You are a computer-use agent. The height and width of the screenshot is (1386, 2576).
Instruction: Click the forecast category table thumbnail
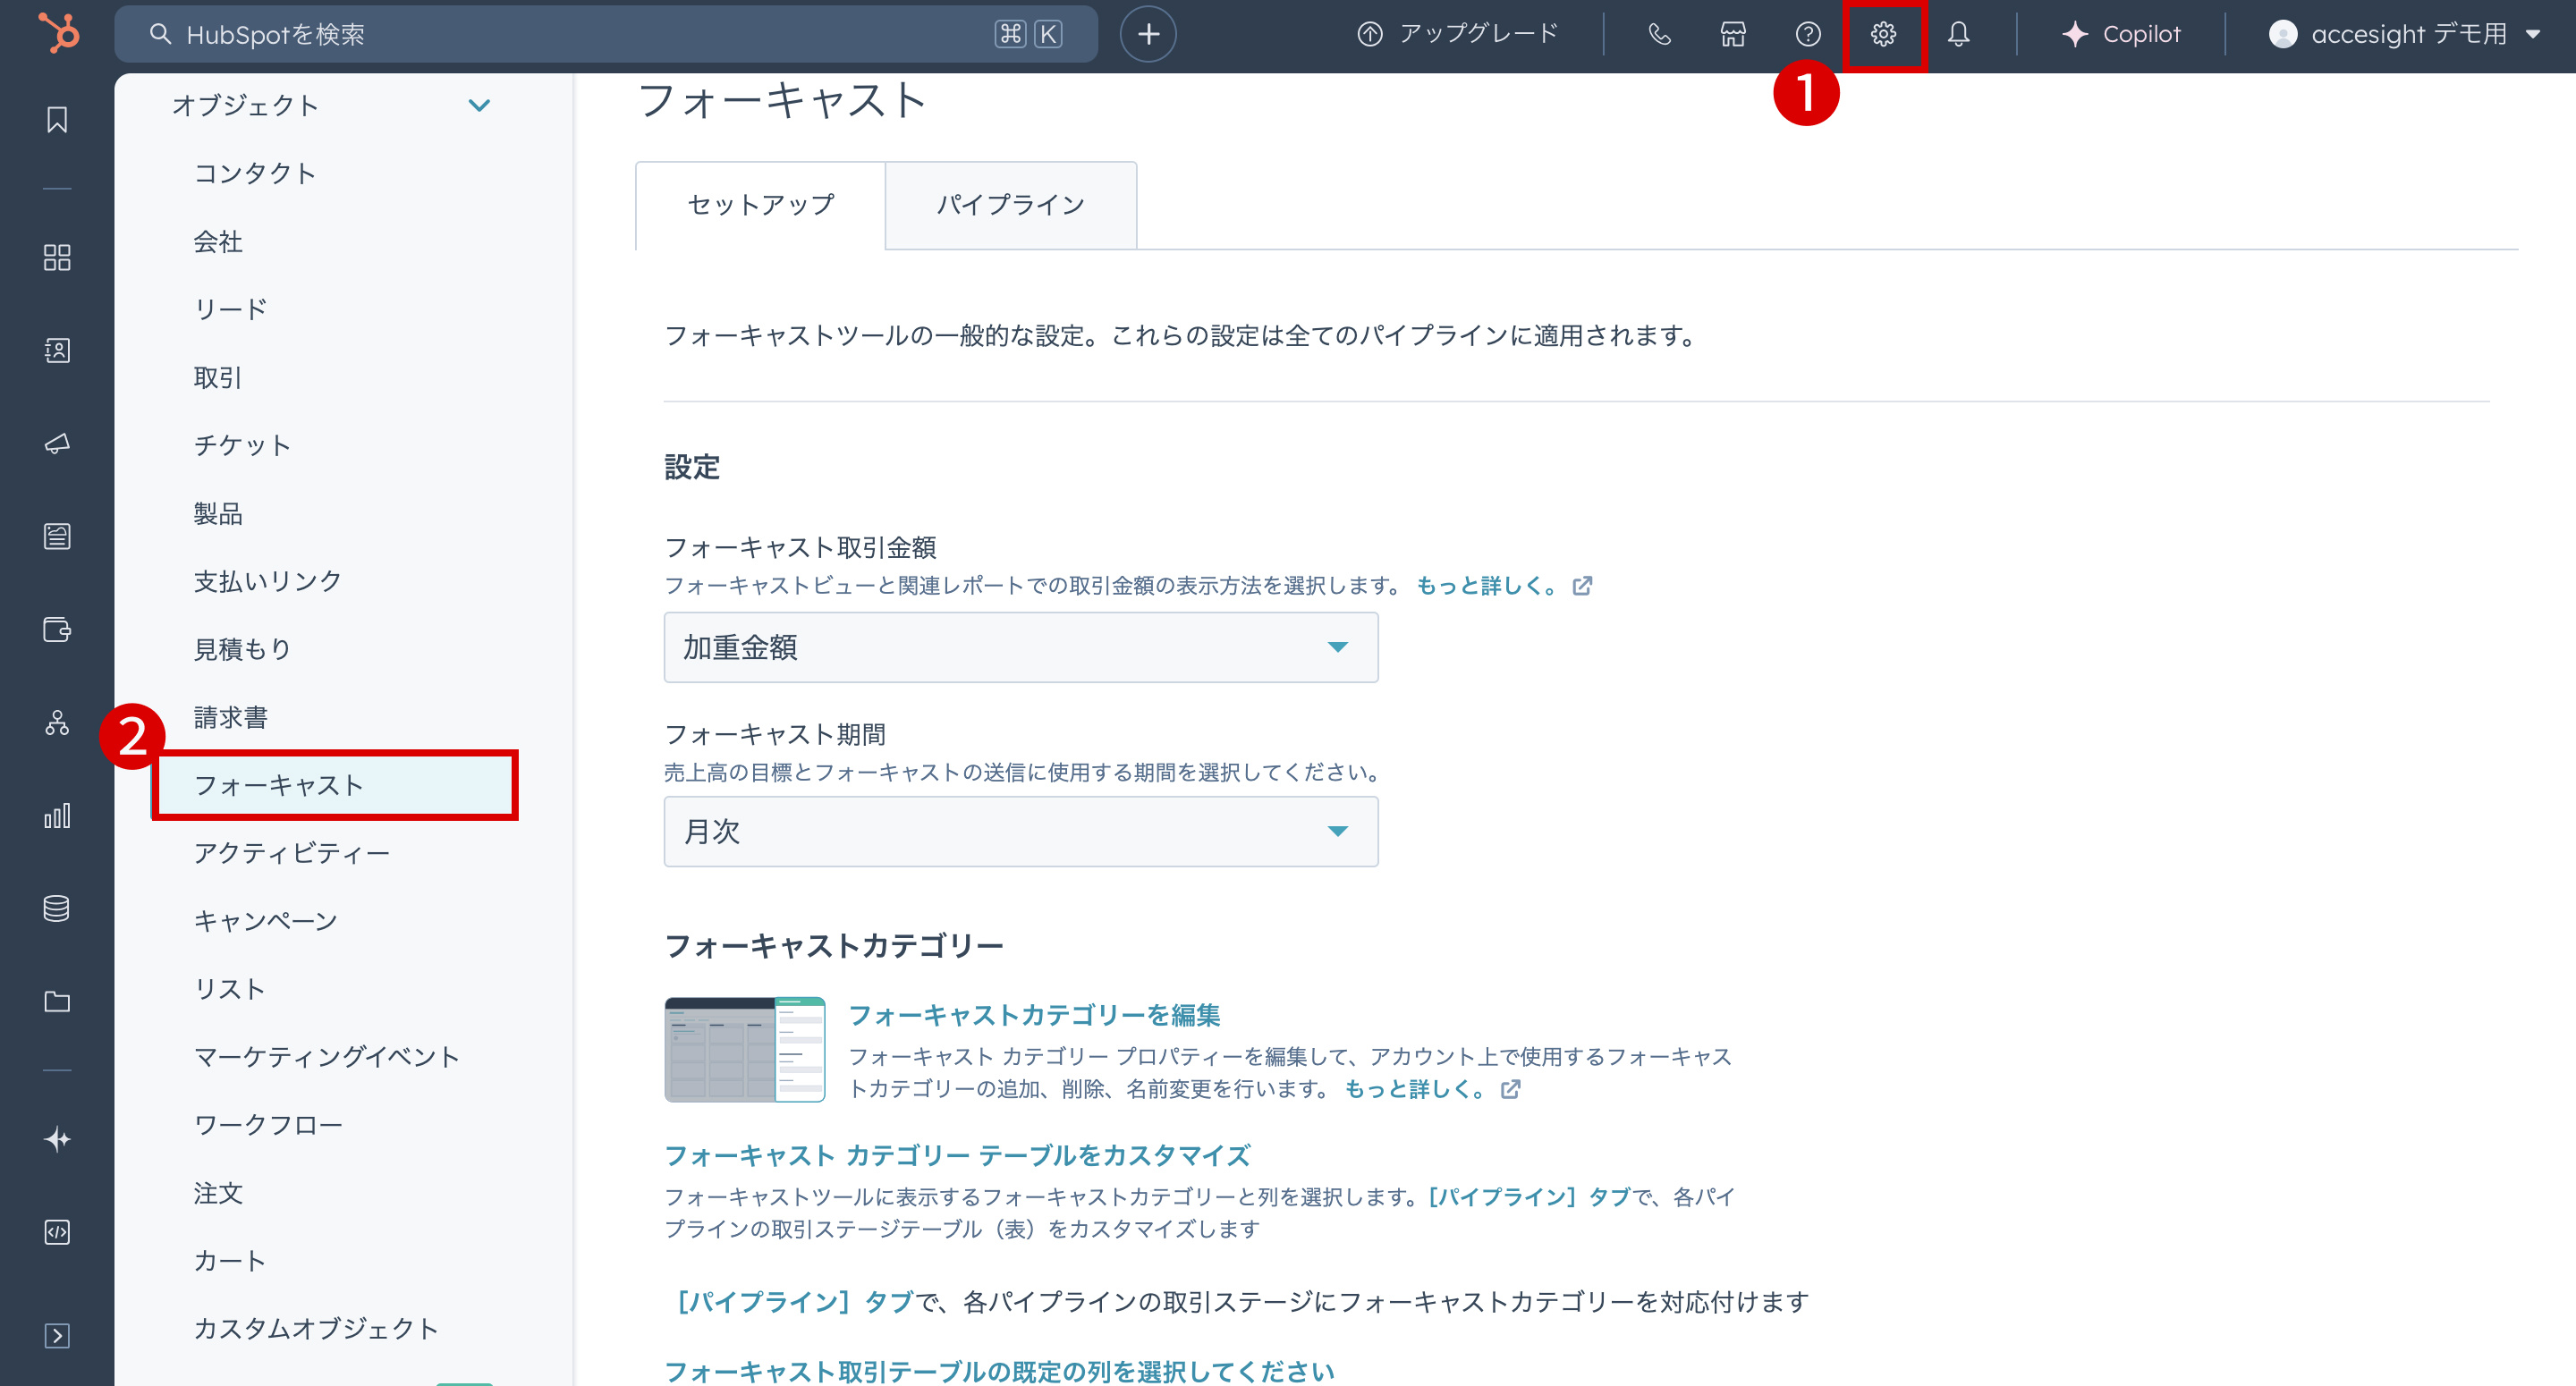[744, 1049]
